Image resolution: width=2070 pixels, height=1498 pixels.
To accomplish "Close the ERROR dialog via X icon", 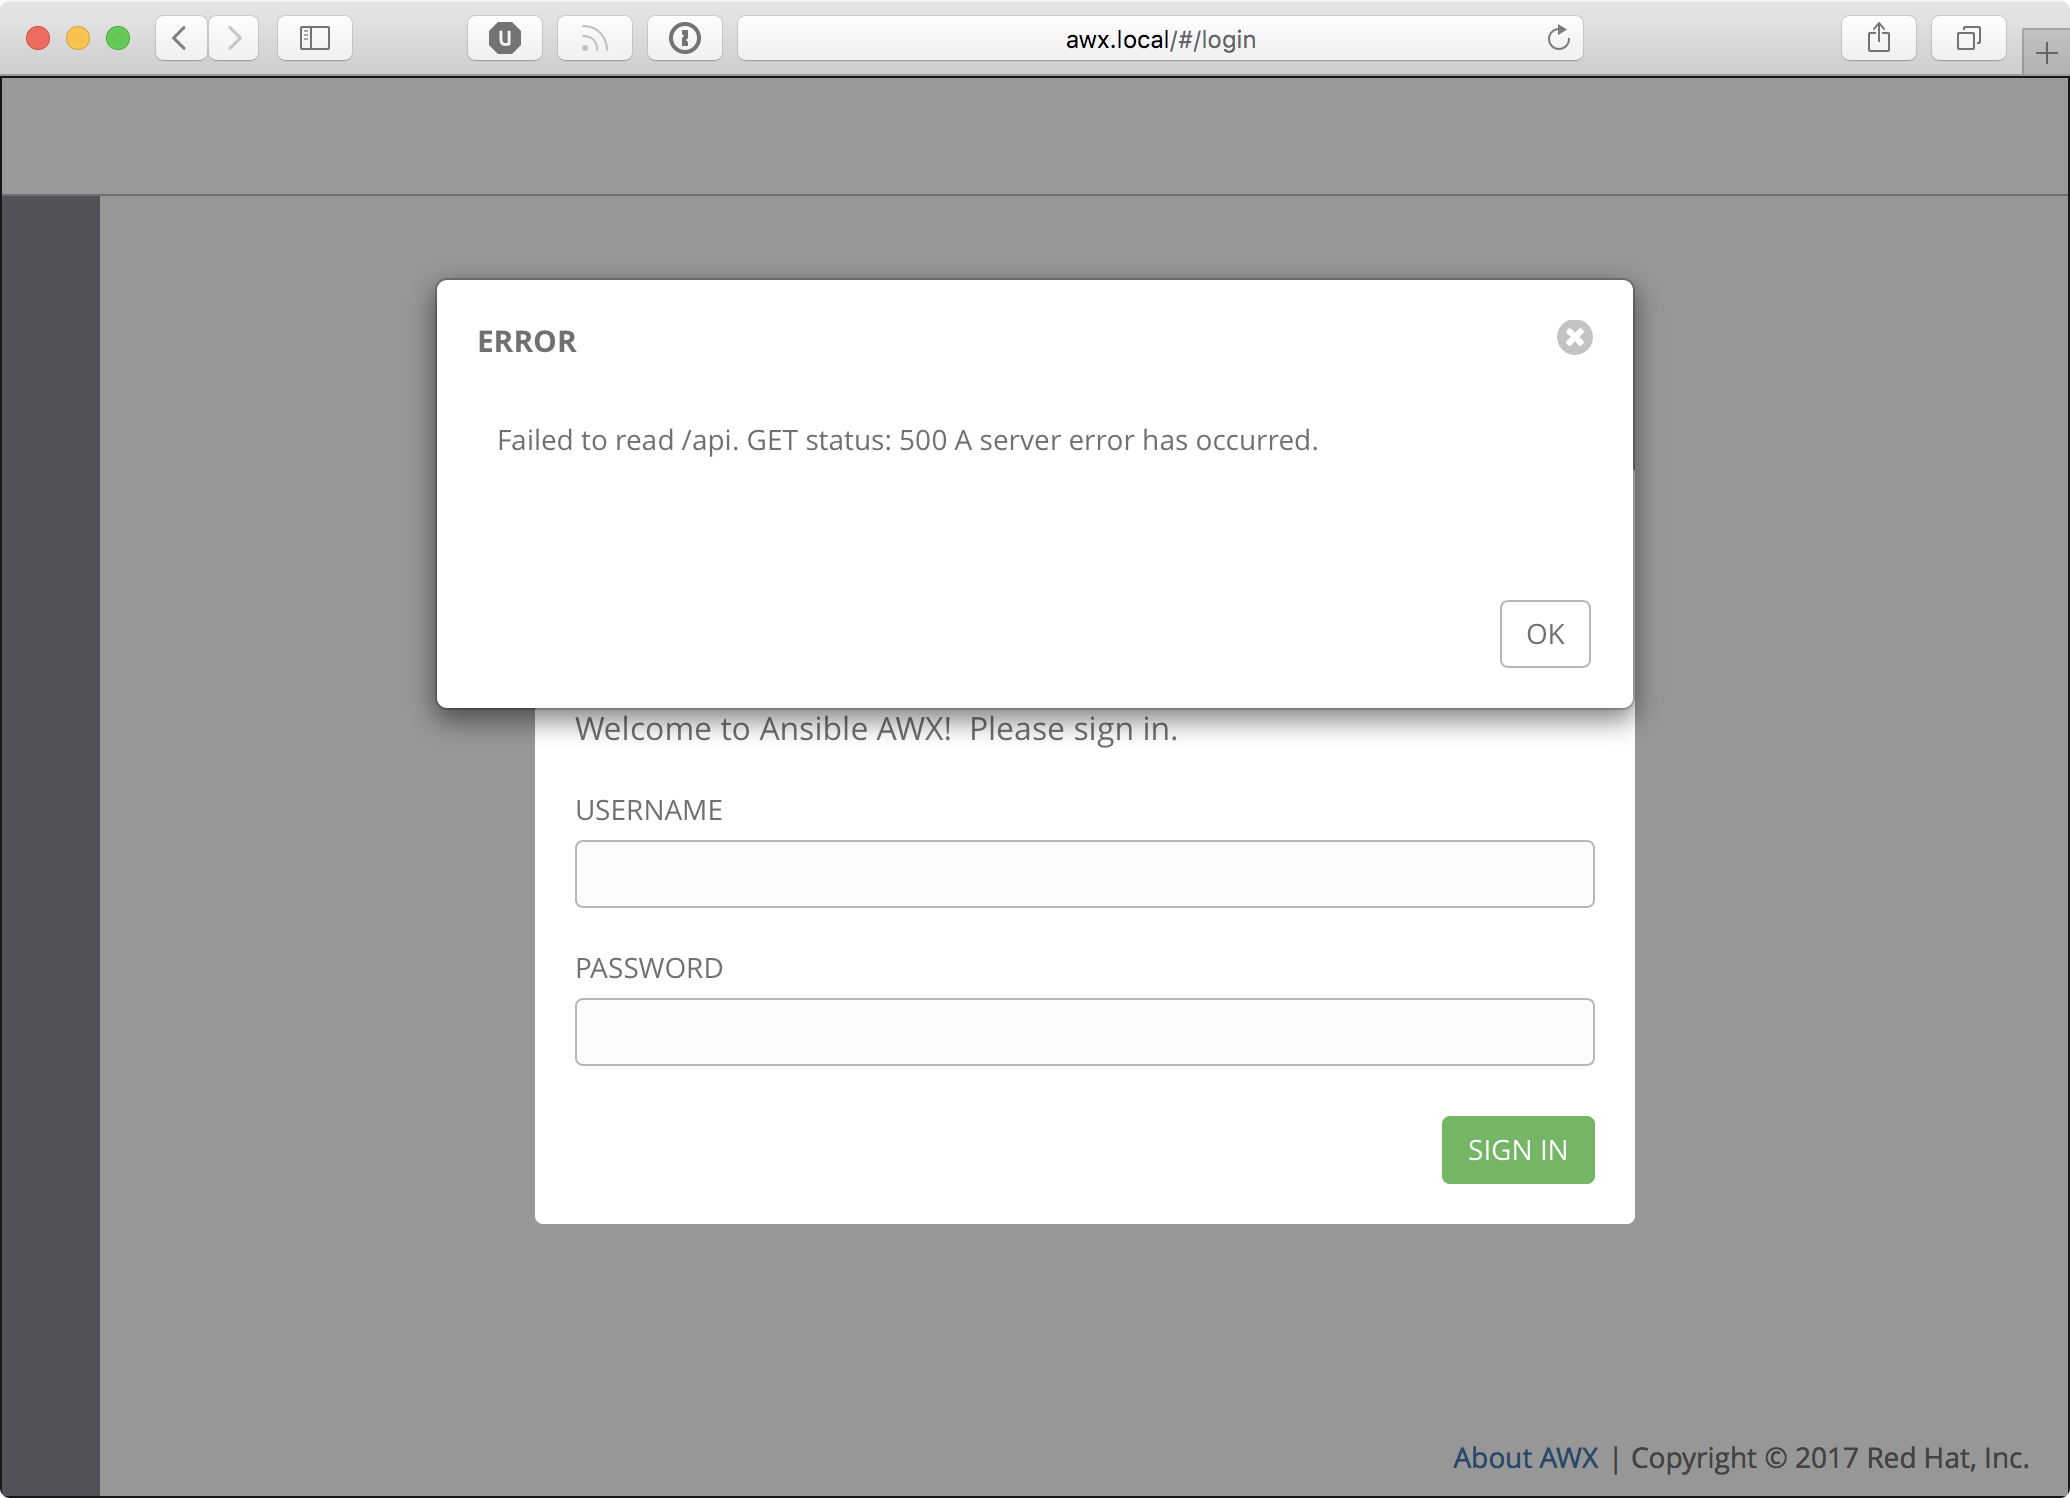I will click(x=1574, y=337).
